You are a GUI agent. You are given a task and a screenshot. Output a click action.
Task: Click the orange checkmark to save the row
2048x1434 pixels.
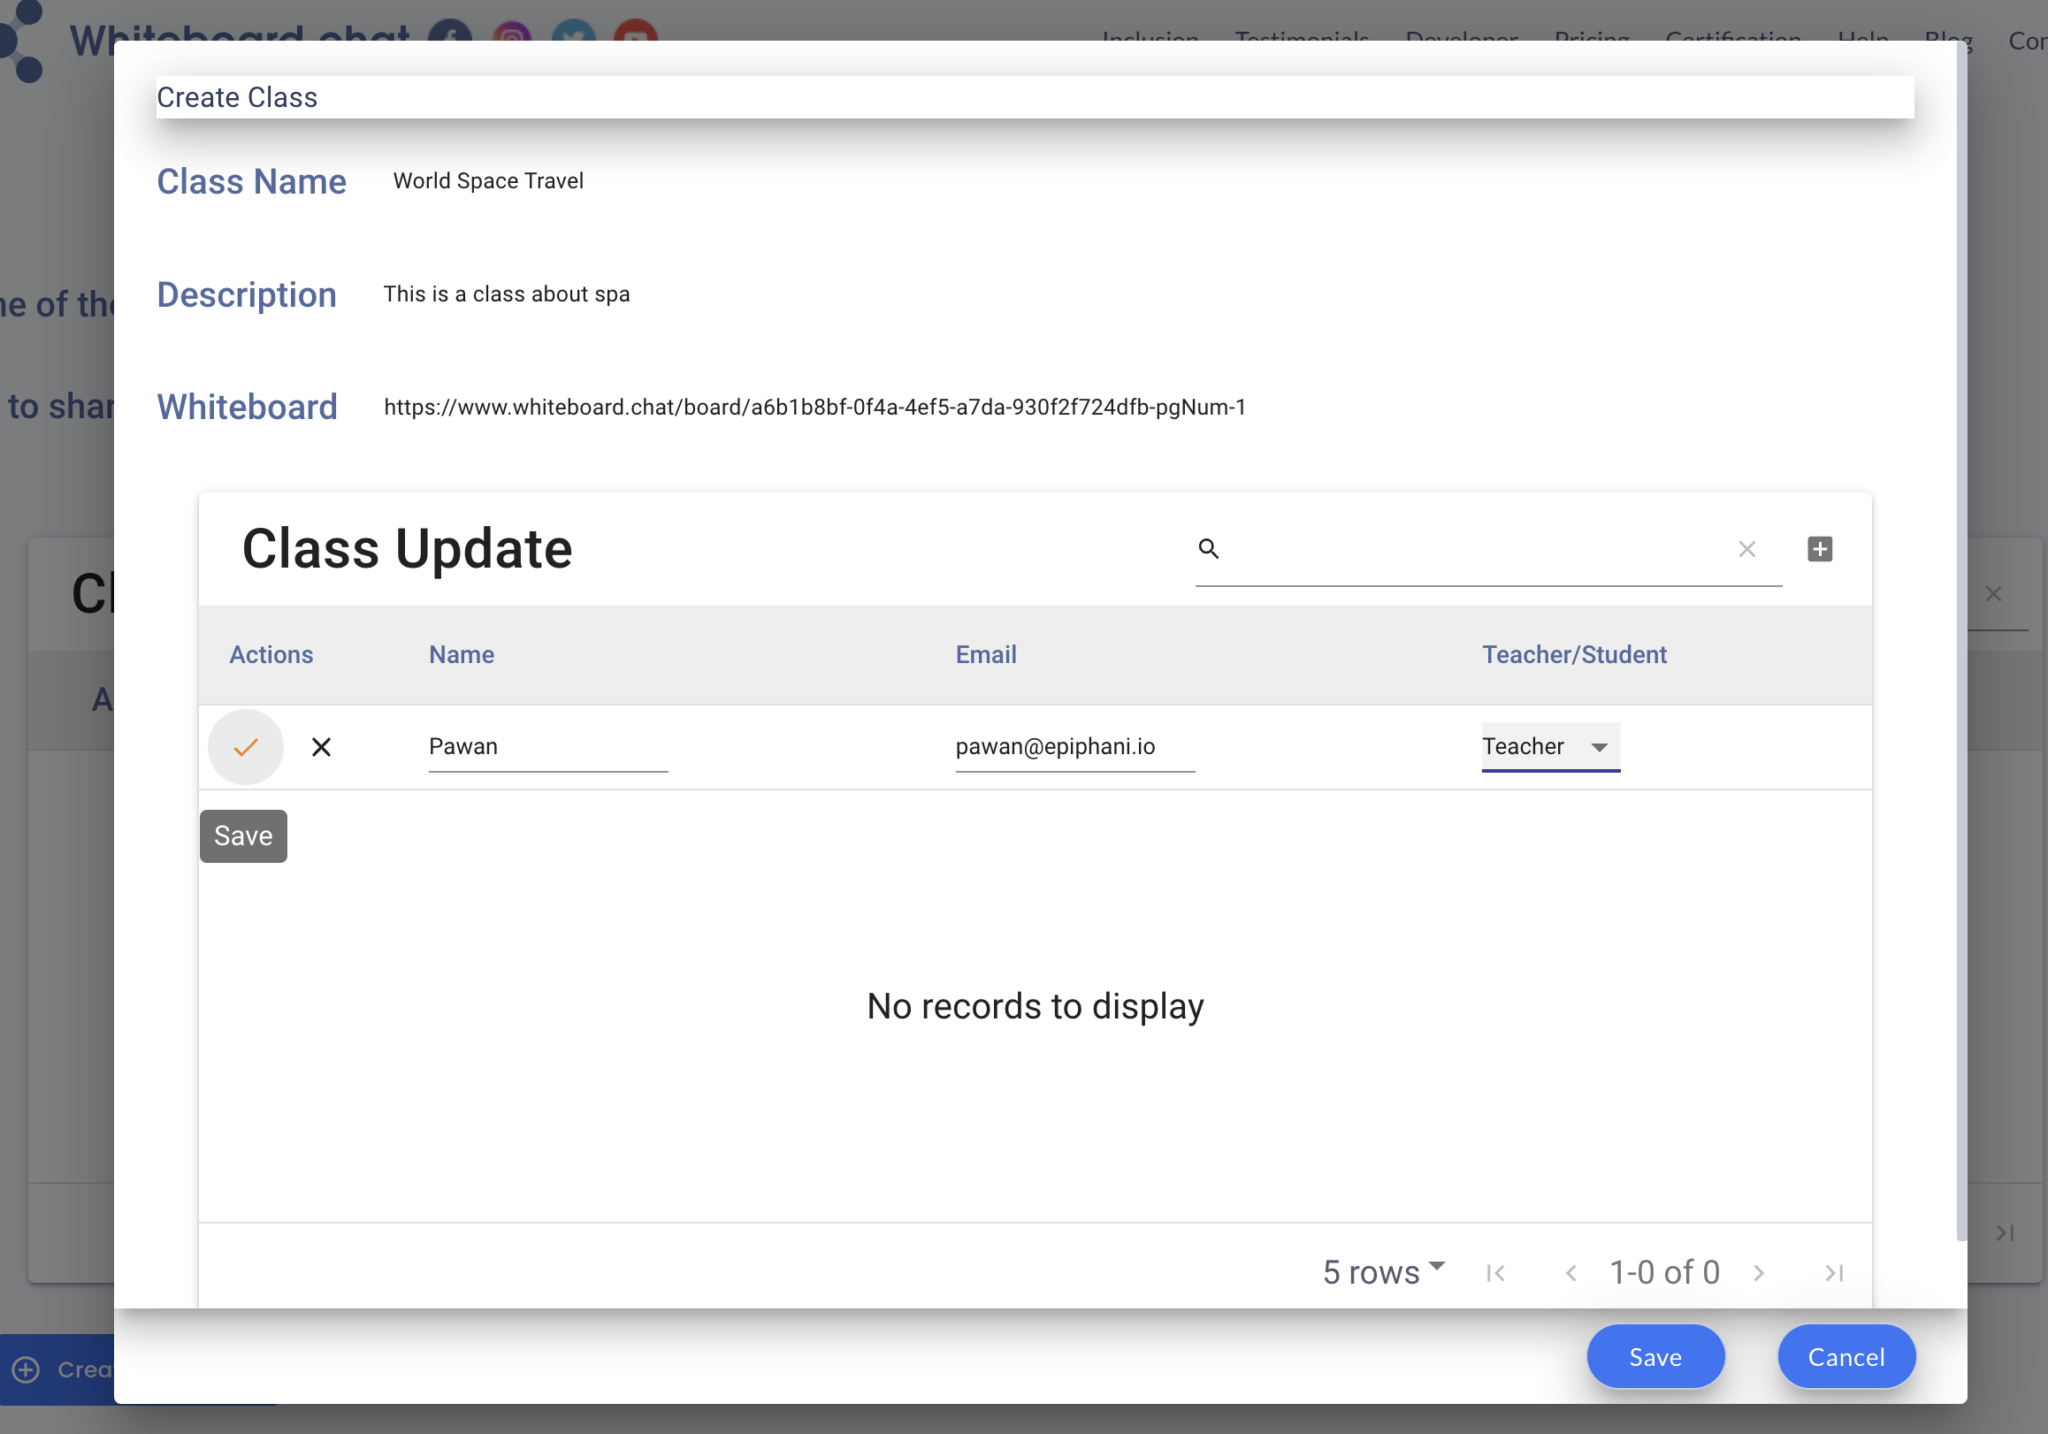(x=245, y=747)
